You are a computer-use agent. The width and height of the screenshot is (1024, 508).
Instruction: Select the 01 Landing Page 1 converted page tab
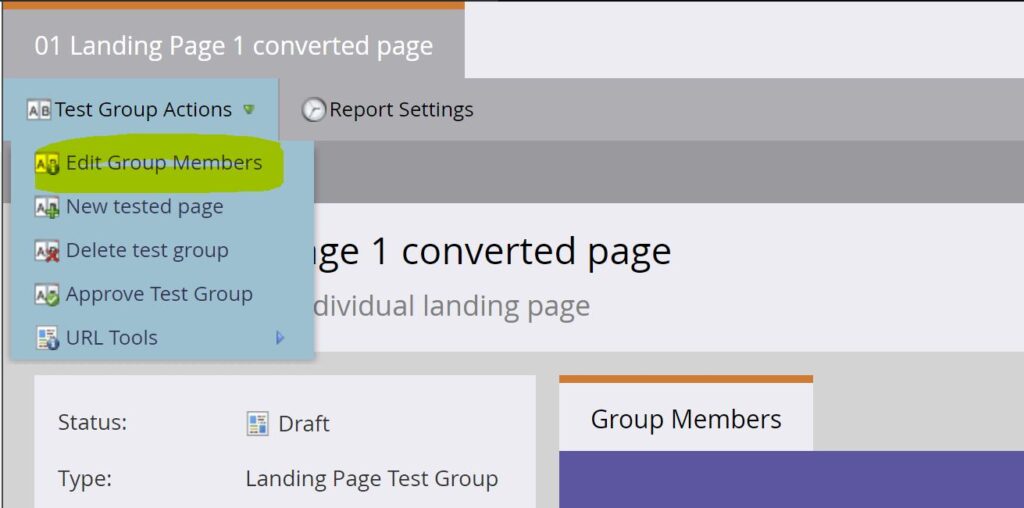(233, 46)
